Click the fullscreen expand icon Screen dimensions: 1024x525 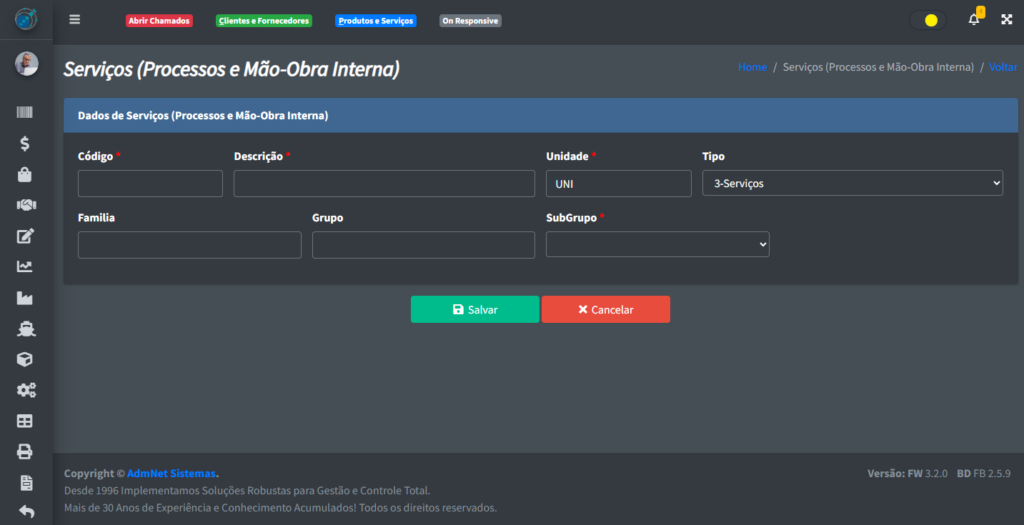pyautogui.click(x=1006, y=20)
